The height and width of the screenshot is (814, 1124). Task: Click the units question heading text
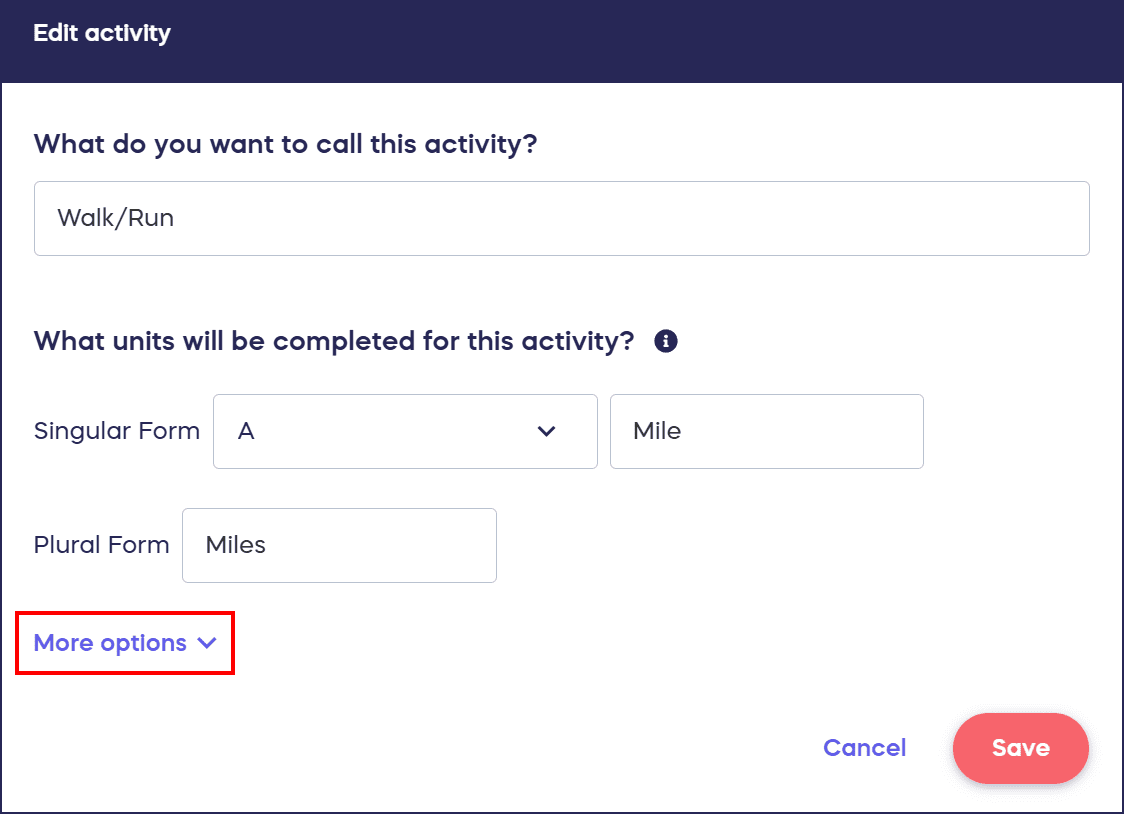pos(334,341)
